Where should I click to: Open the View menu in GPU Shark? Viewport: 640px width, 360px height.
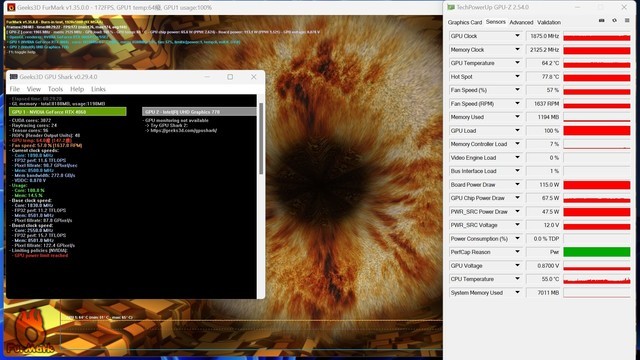[x=34, y=89]
